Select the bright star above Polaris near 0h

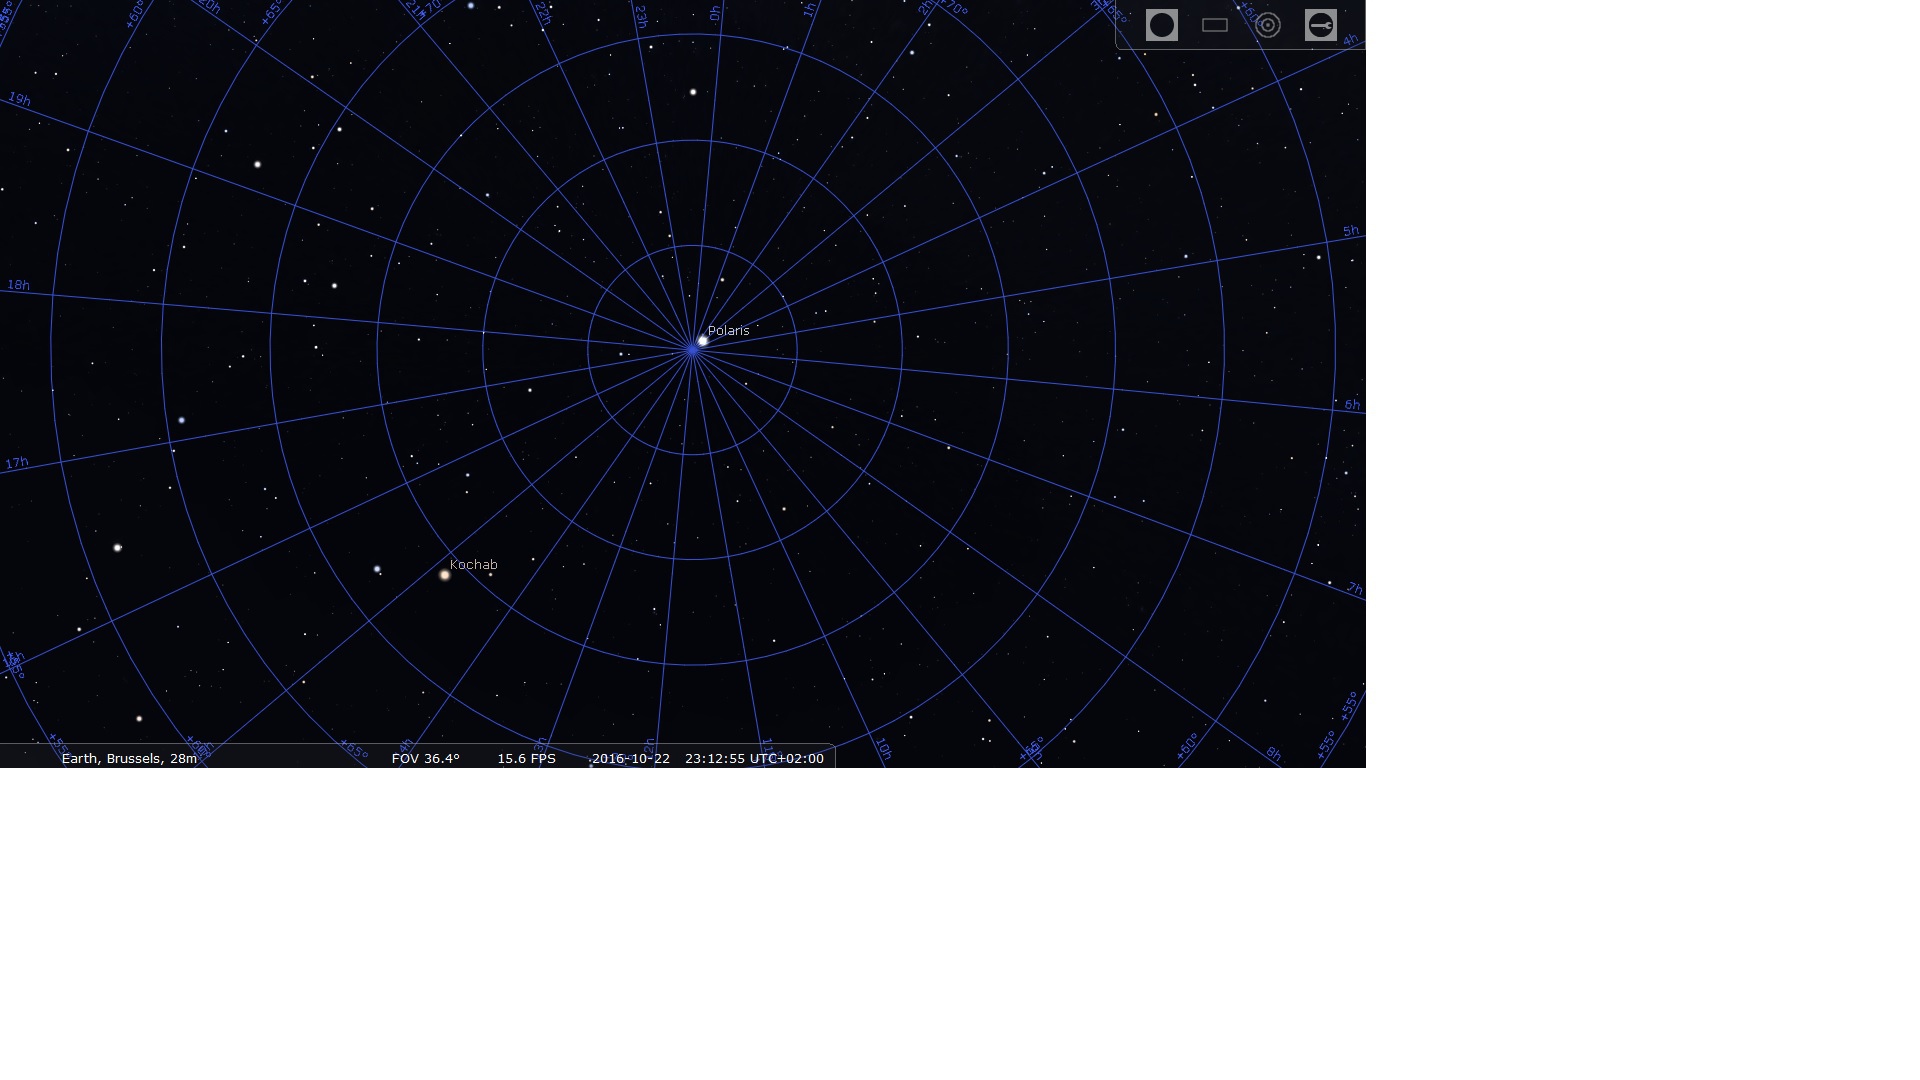click(x=693, y=92)
